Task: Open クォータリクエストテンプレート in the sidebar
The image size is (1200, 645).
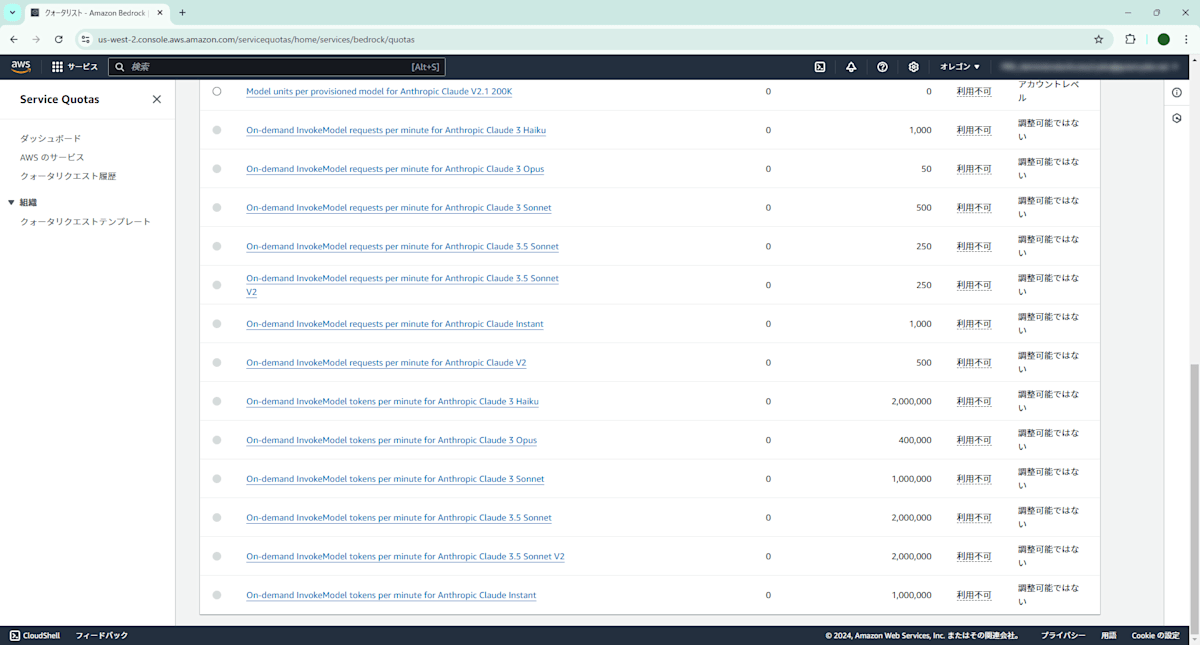Action: pos(85,221)
